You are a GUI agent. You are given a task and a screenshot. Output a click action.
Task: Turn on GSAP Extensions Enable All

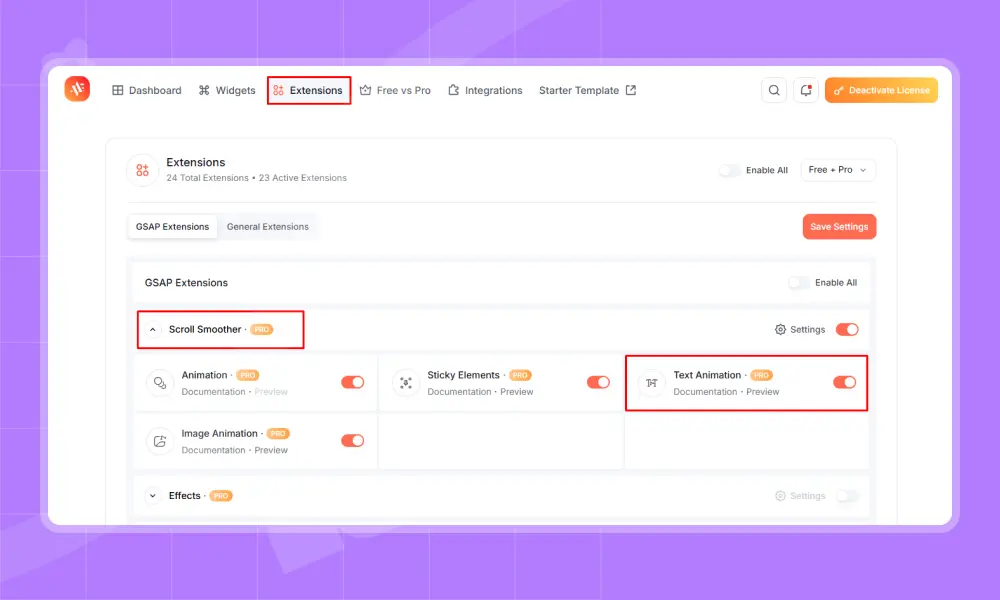(799, 283)
